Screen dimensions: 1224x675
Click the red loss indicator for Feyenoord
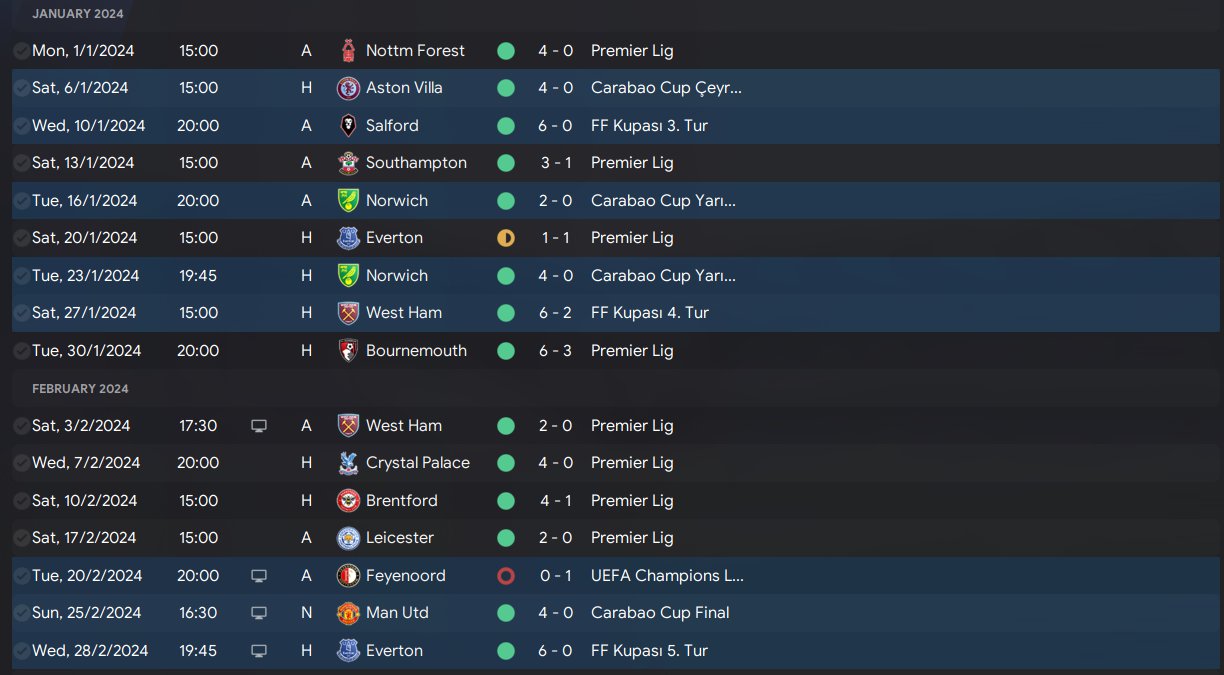point(506,576)
